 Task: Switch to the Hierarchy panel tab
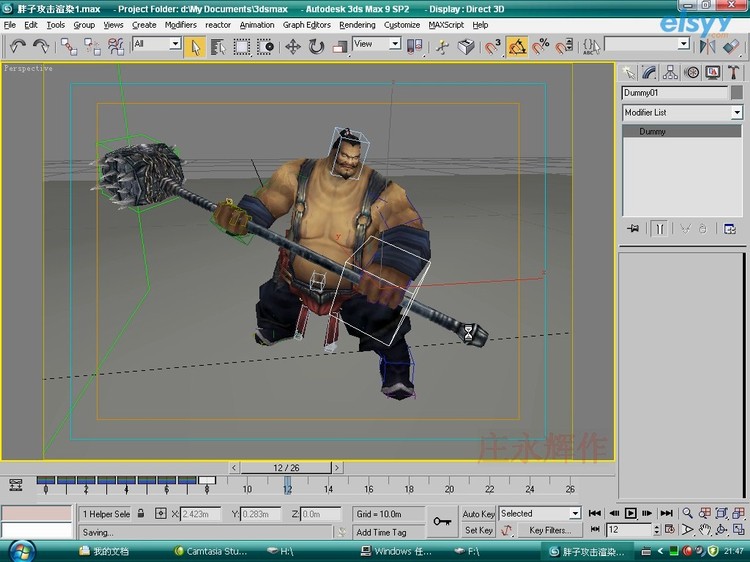670,73
